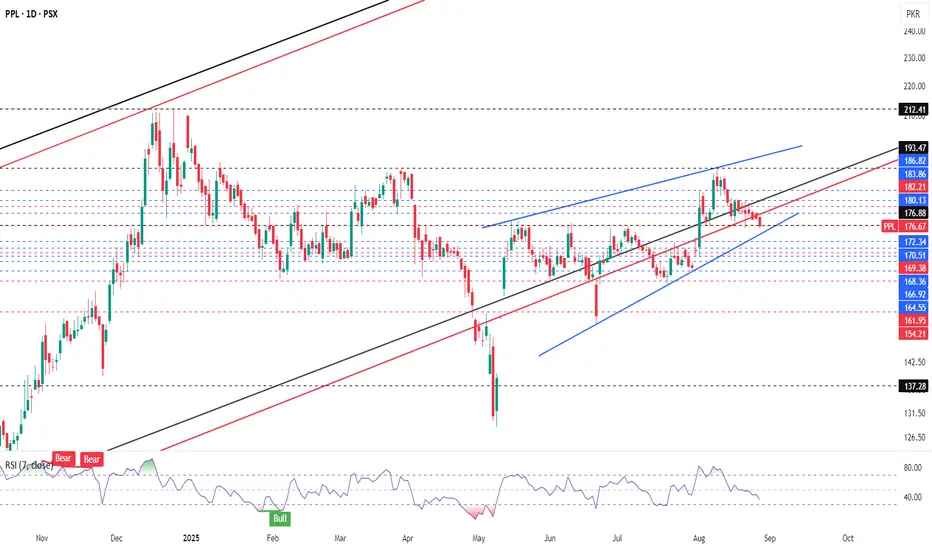Click the green Bull RSI marker
This screenshot has height=550, width=932.
point(280,518)
